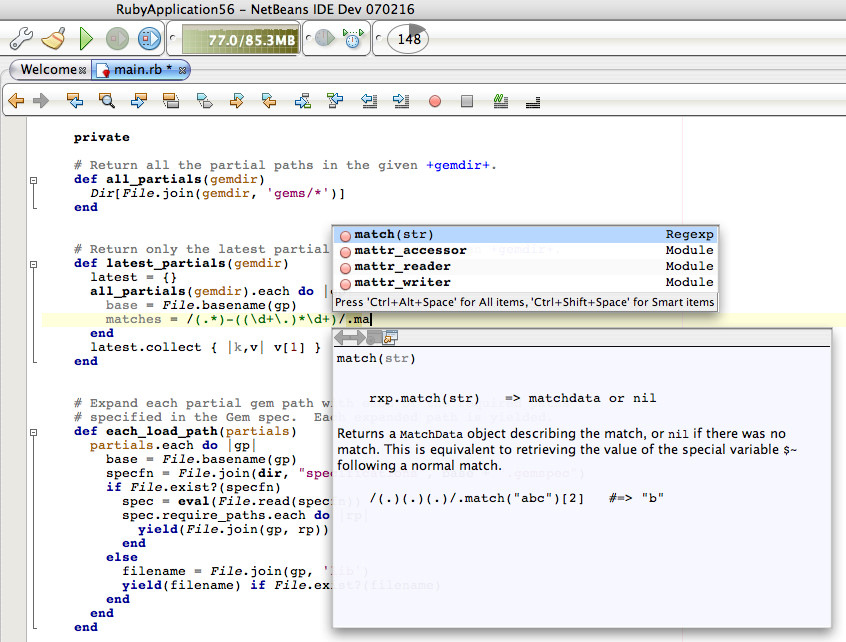Click the Build Main Project wrench icon
Viewport: 846px width, 642px height.
click(21, 39)
